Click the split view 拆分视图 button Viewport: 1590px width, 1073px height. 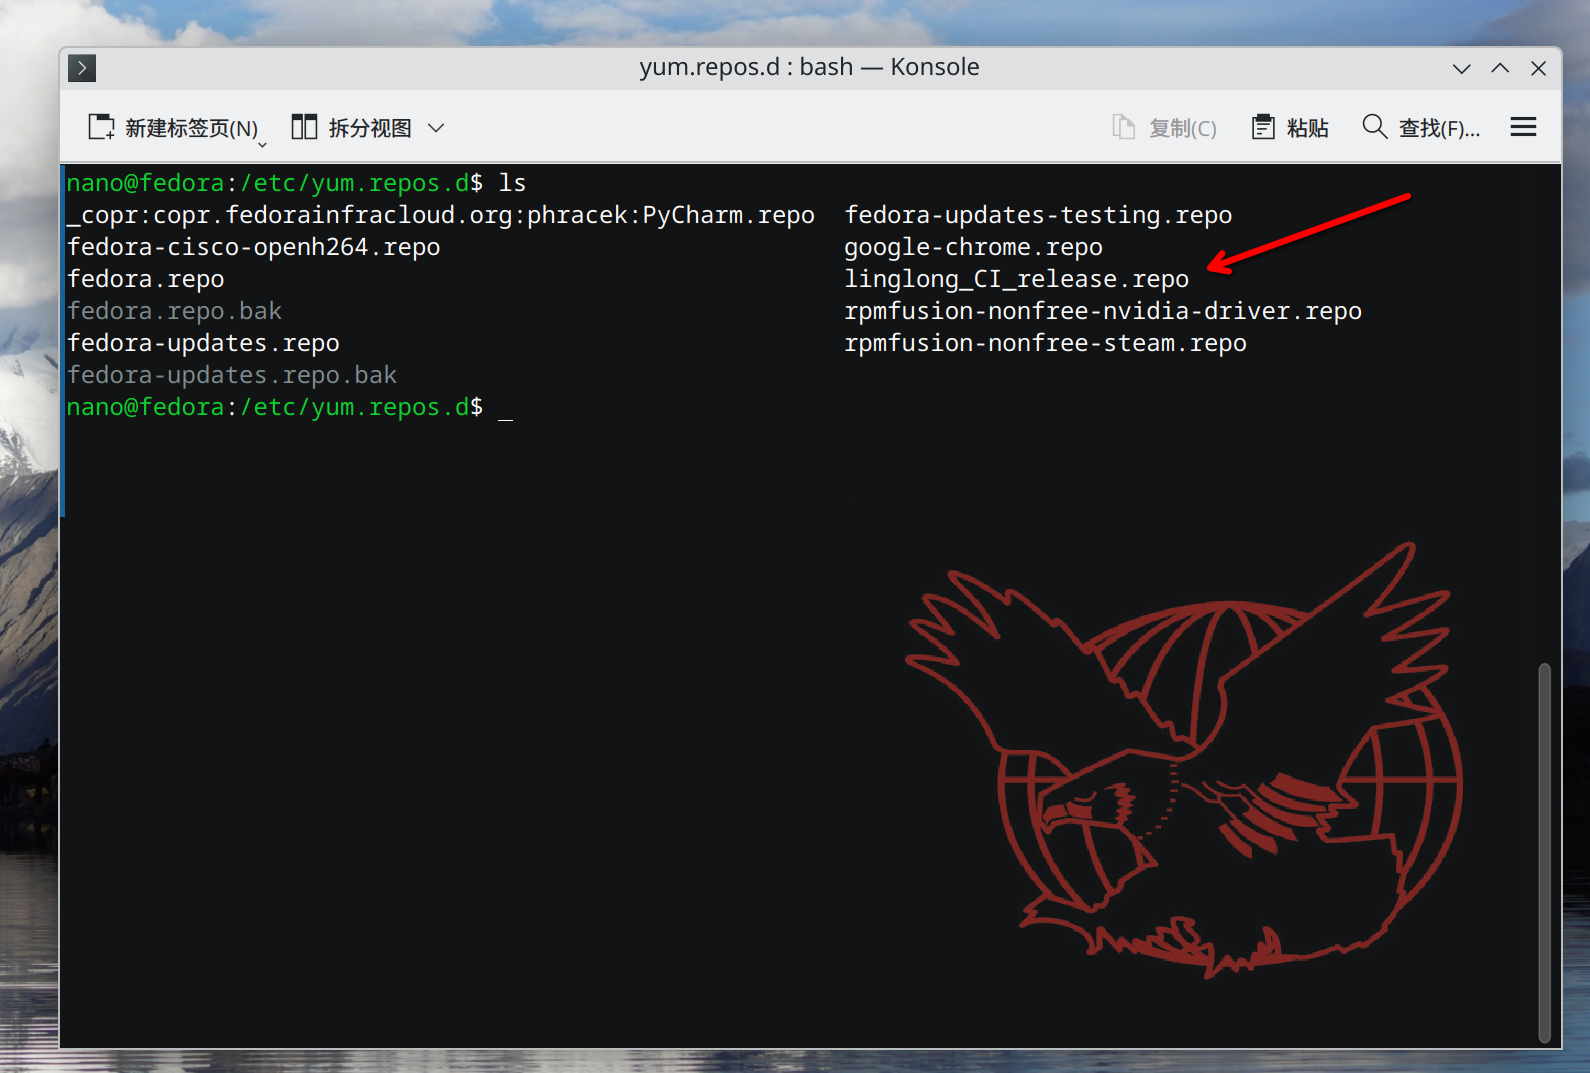(351, 128)
